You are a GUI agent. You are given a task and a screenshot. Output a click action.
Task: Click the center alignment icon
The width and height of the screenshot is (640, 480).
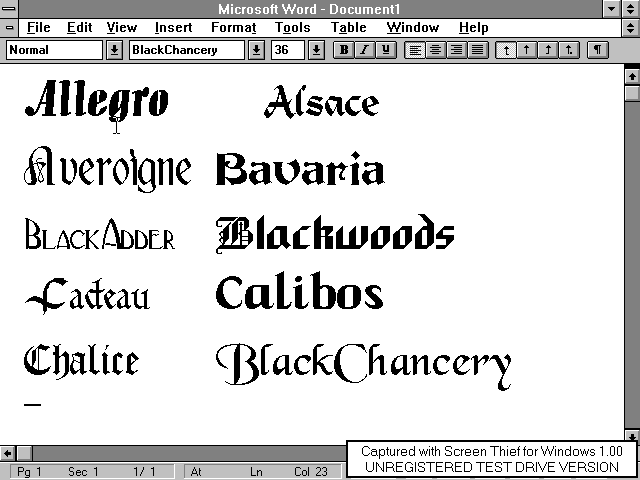(436, 49)
